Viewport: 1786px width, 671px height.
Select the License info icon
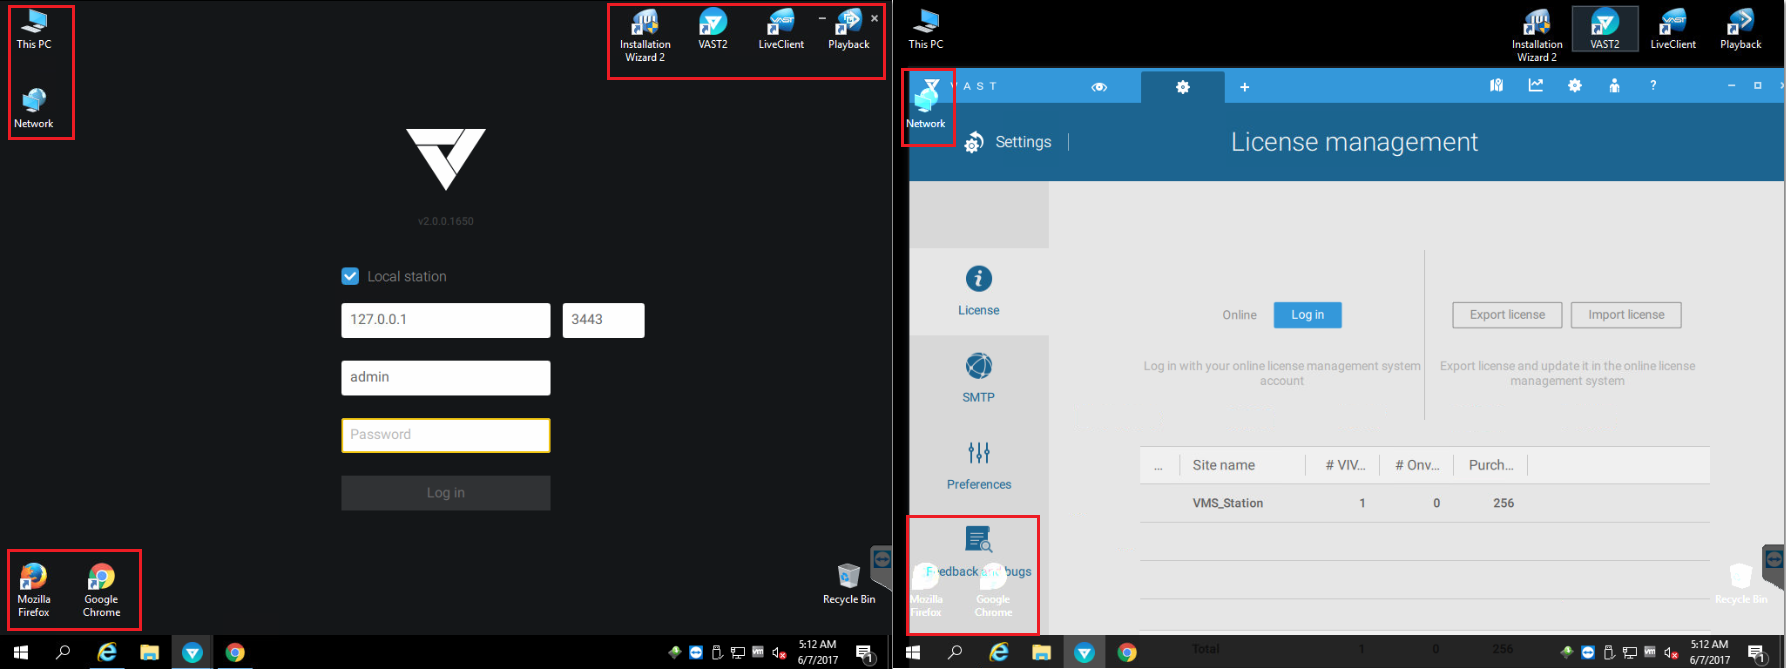(978, 290)
